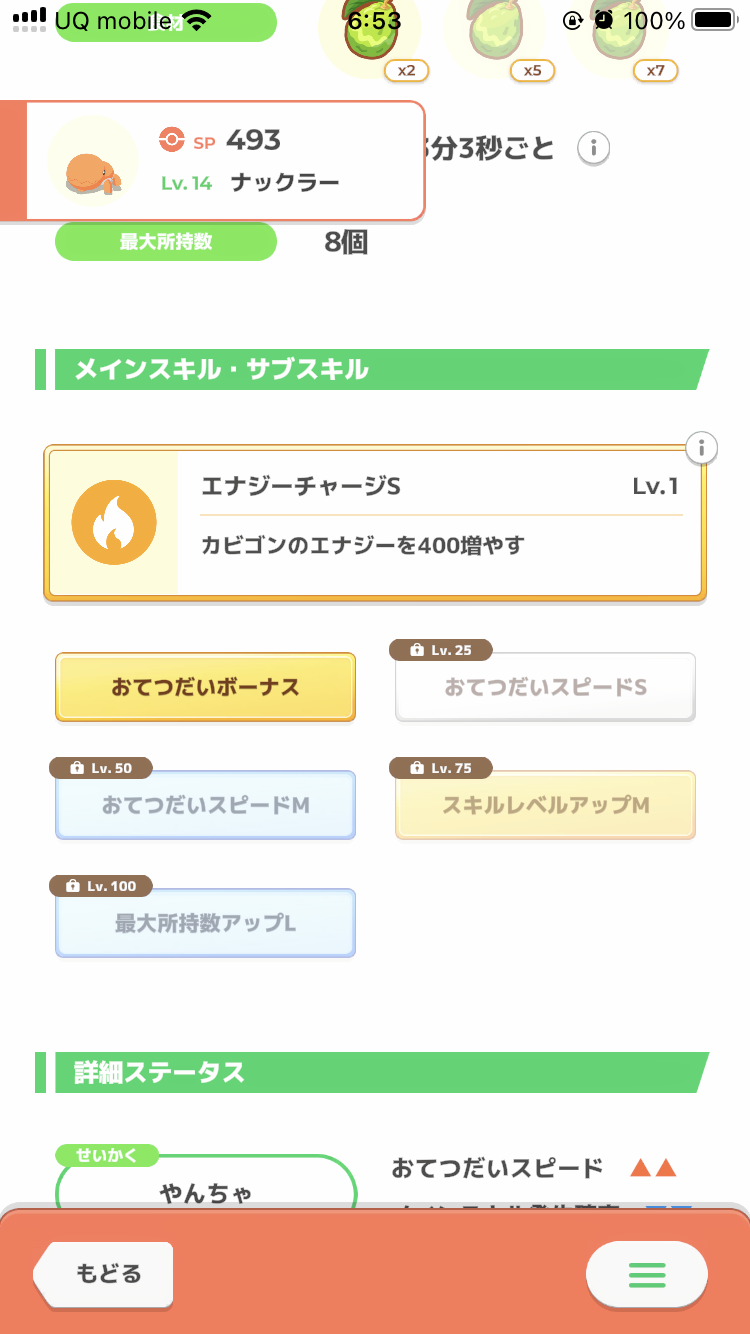This screenshot has width=750, height=1334.
Task: Select locked おてつだいスピードS sub skill
Action: point(545,688)
